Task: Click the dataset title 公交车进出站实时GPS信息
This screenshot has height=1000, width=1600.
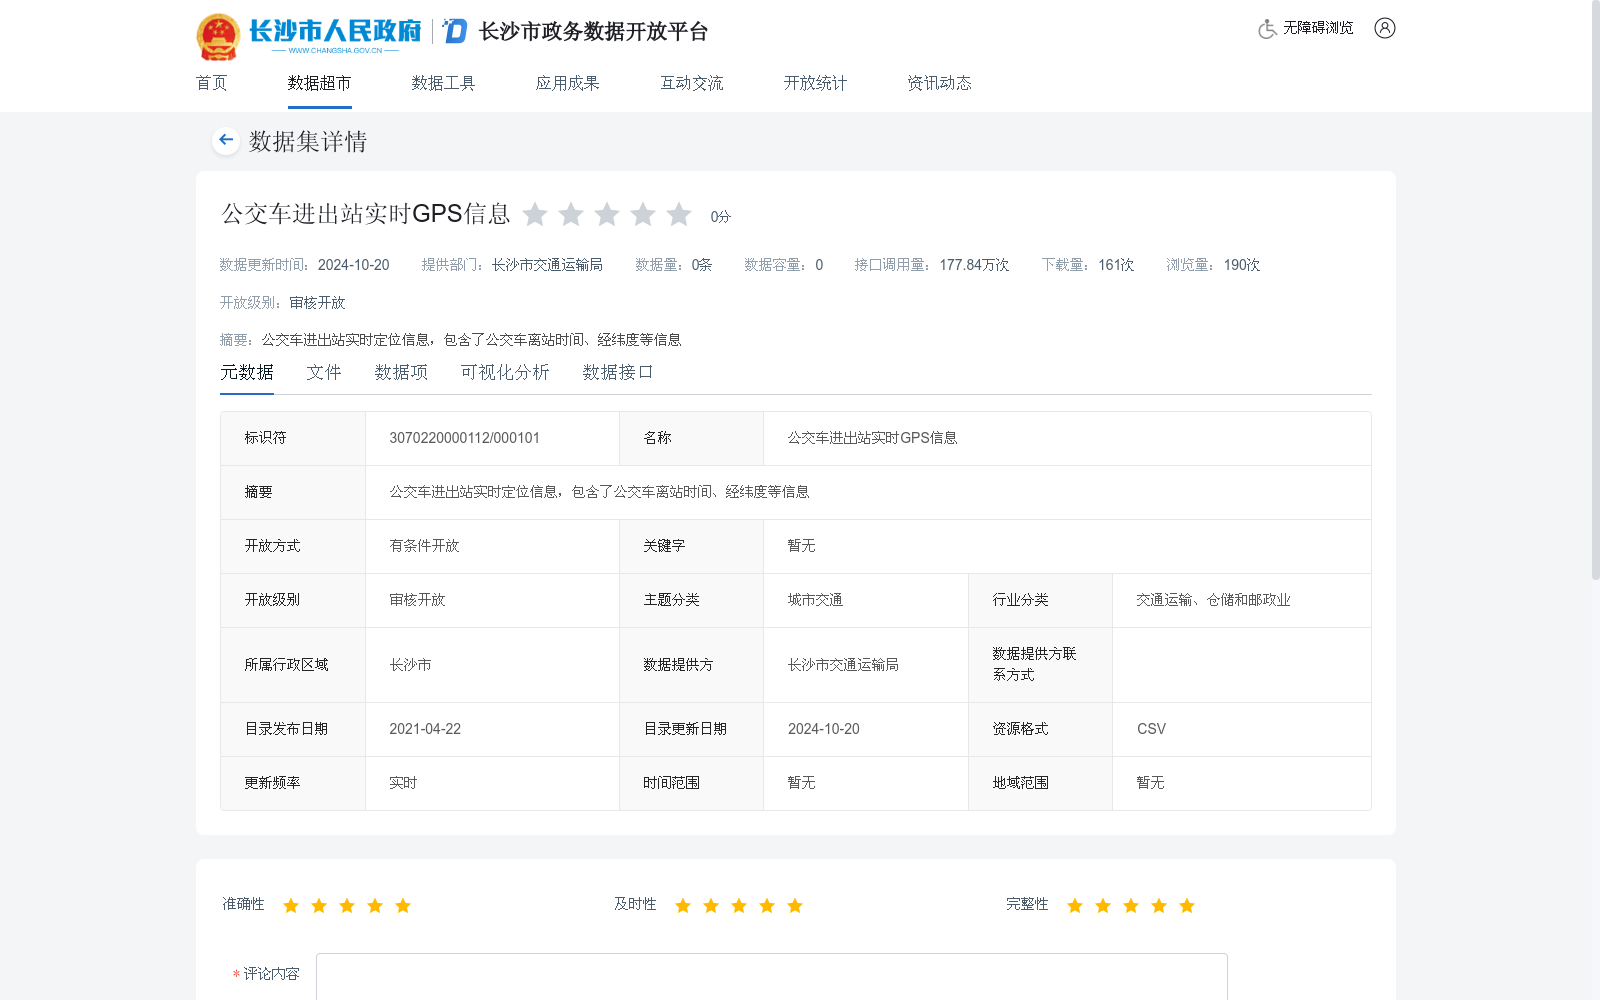Action: tap(366, 214)
